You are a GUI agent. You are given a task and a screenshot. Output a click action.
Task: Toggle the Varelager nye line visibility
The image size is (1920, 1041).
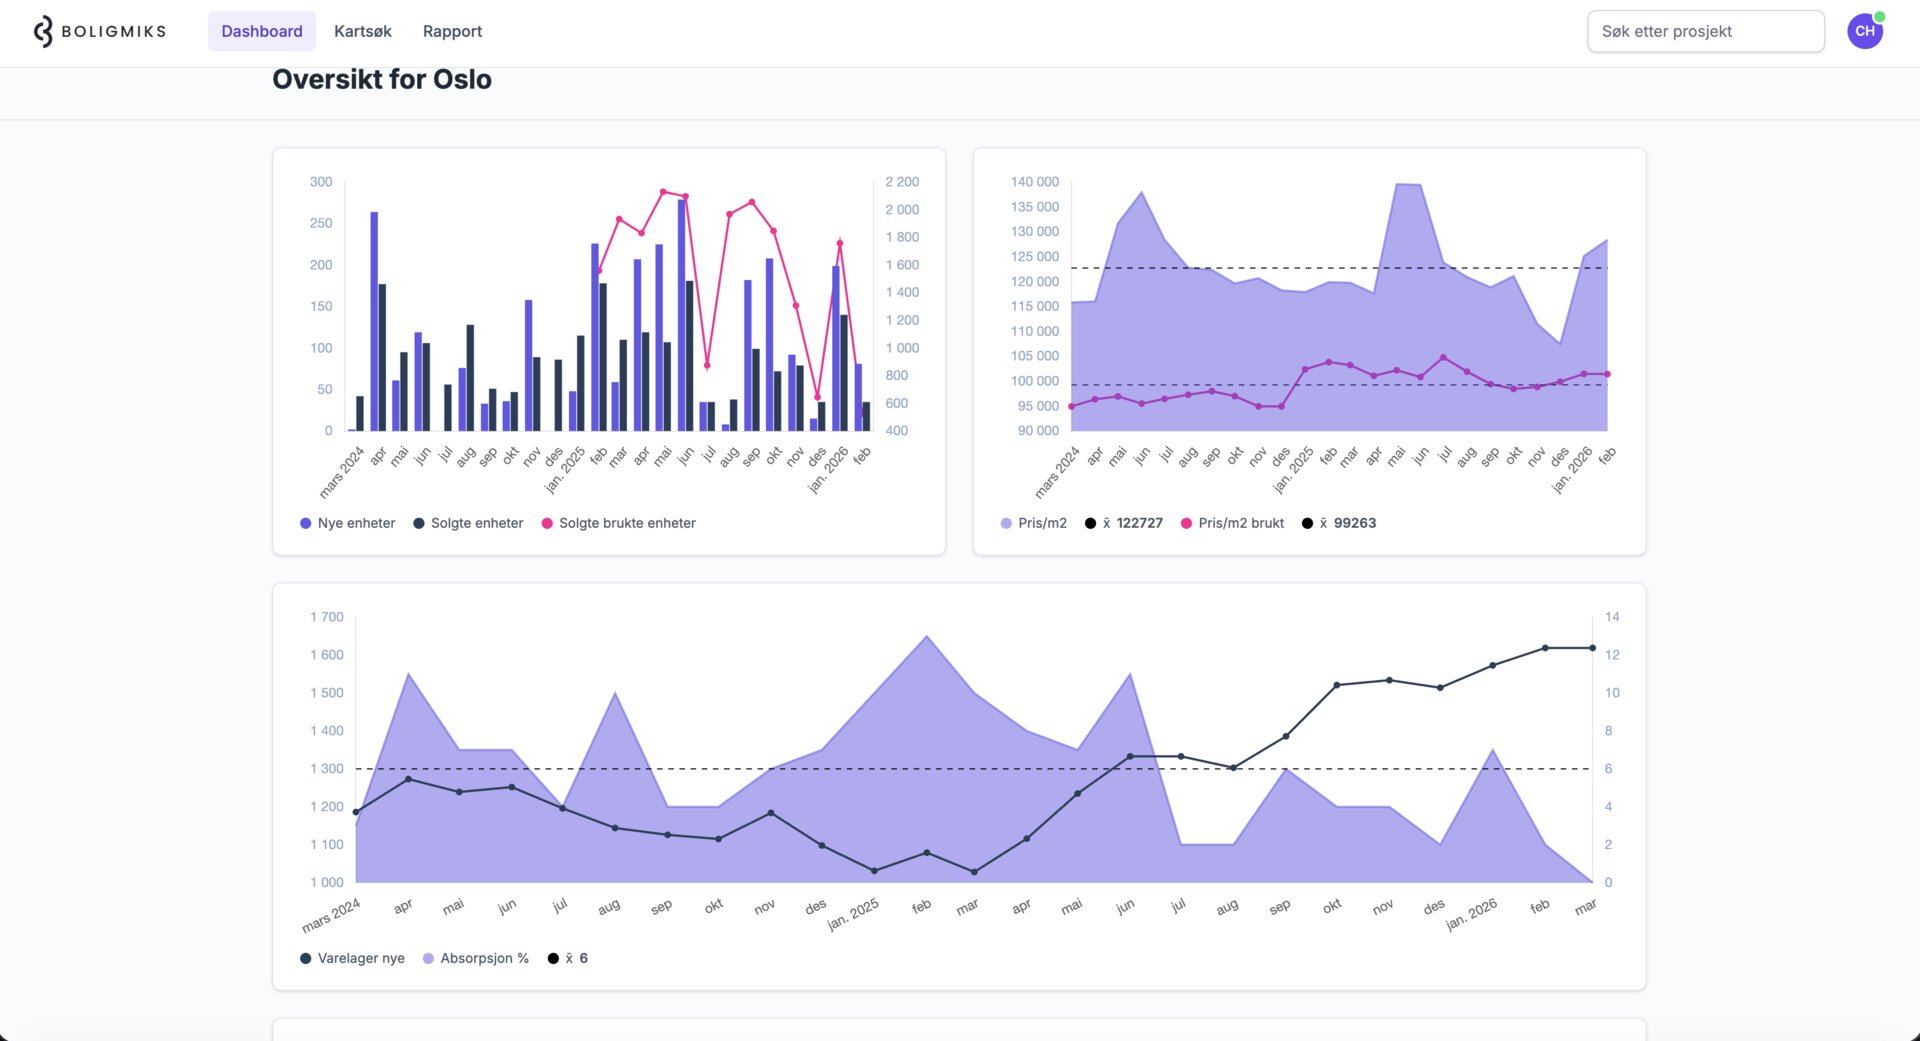352,958
